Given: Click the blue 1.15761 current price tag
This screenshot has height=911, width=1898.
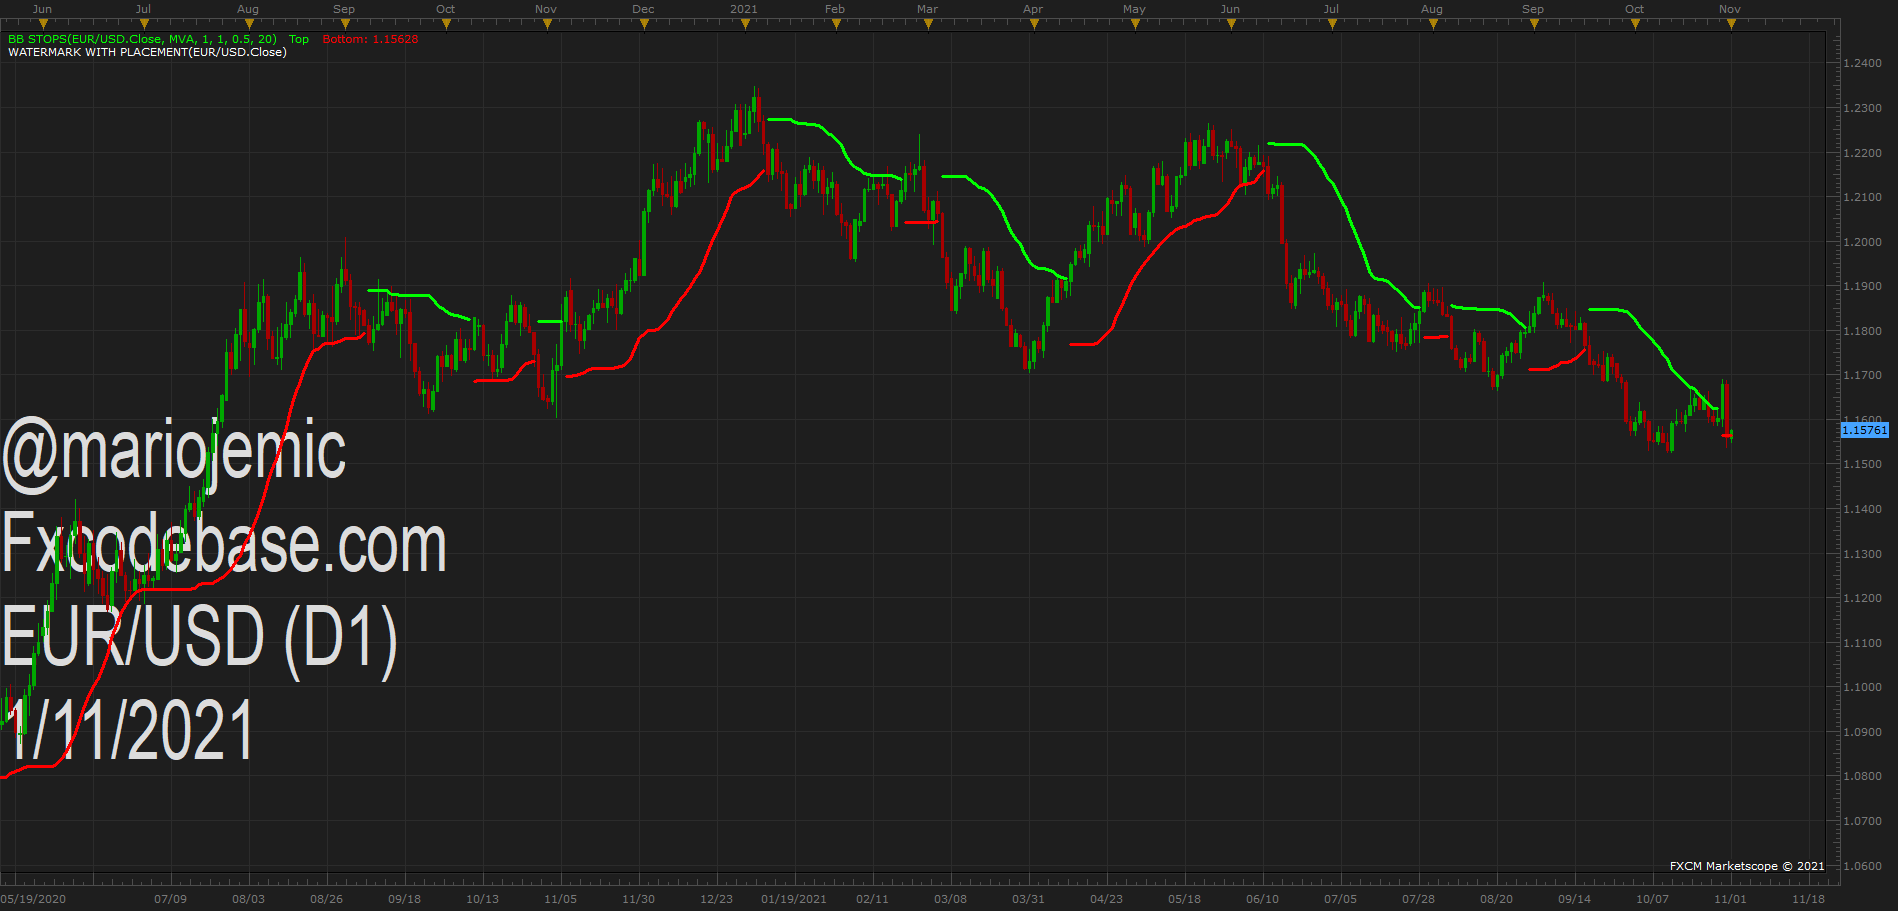Looking at the screenshot, I should tap(1864, 430).
